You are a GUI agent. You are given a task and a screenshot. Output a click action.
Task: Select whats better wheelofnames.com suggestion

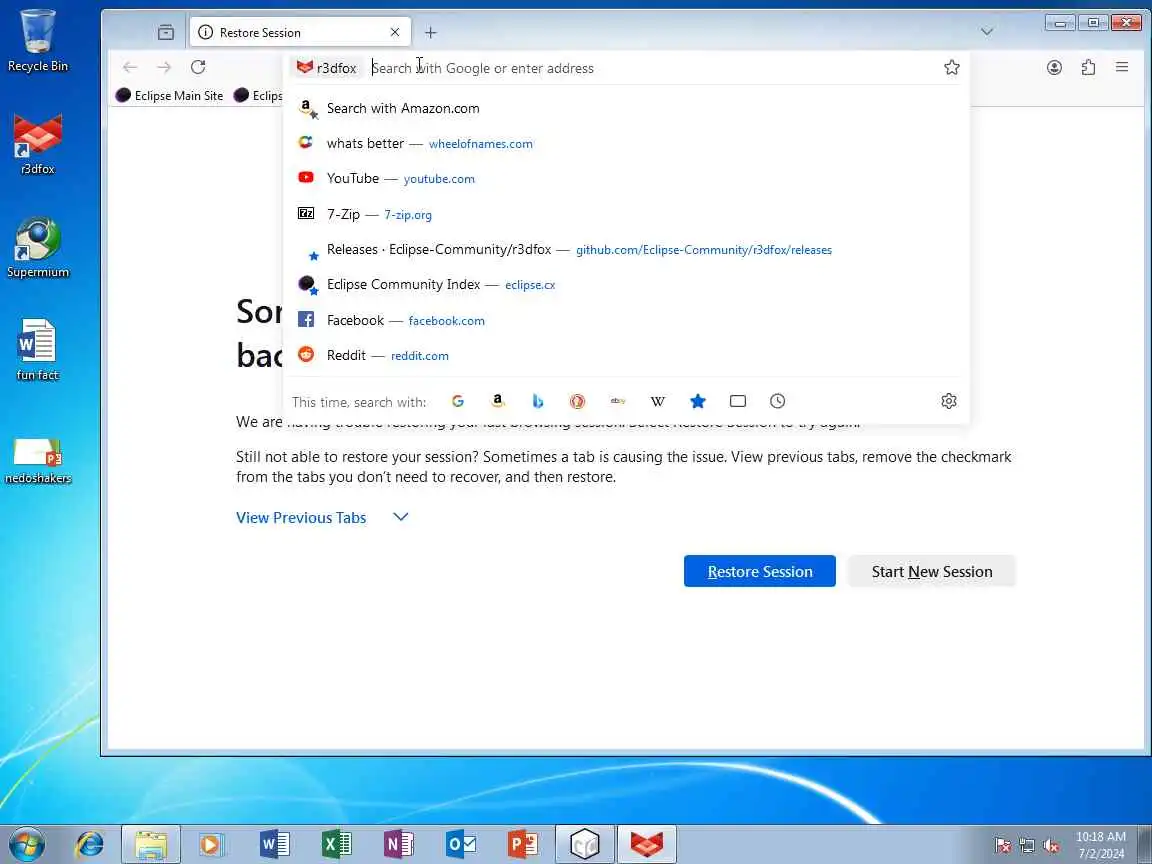click(x=626, y=143)
